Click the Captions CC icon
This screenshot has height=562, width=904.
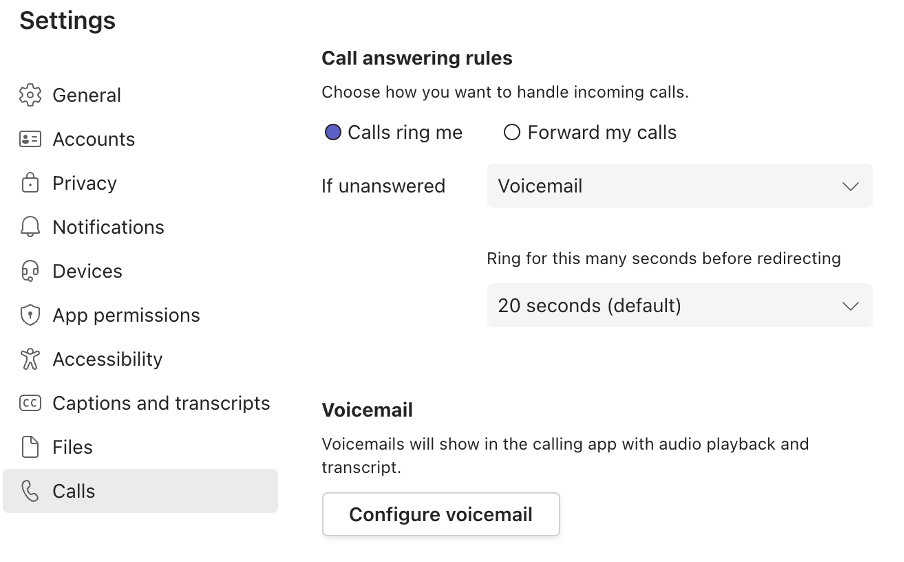pos(30,403)
